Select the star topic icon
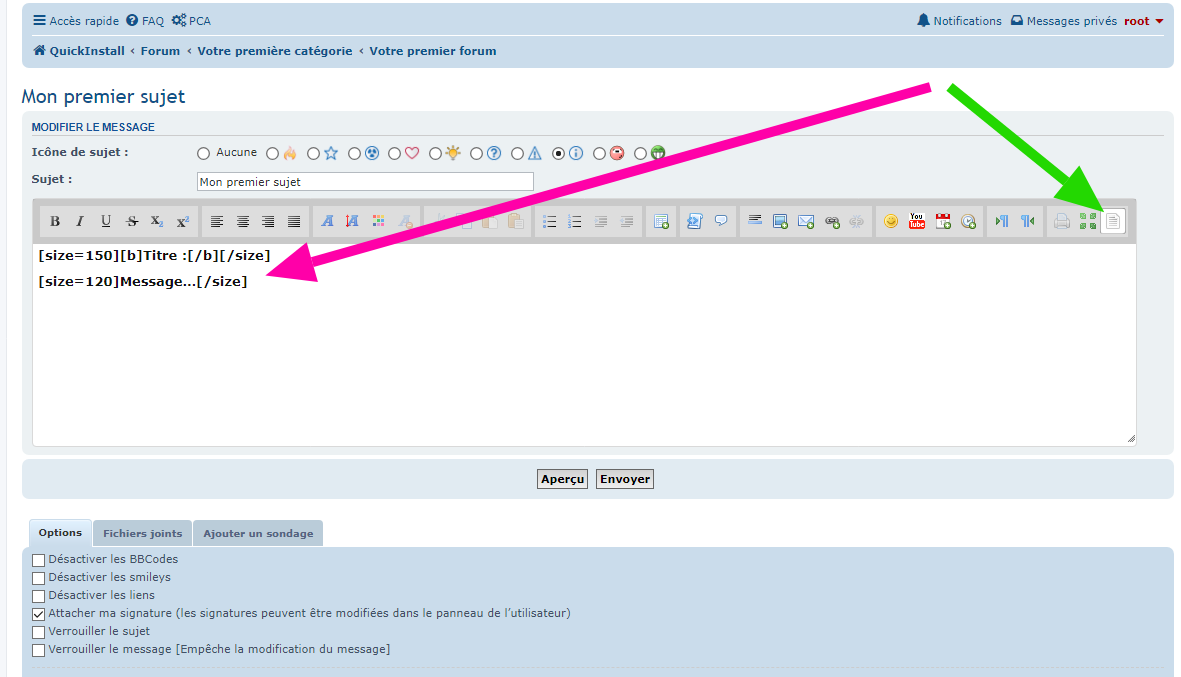This screenshot has width=1181, height=677. 314,154
